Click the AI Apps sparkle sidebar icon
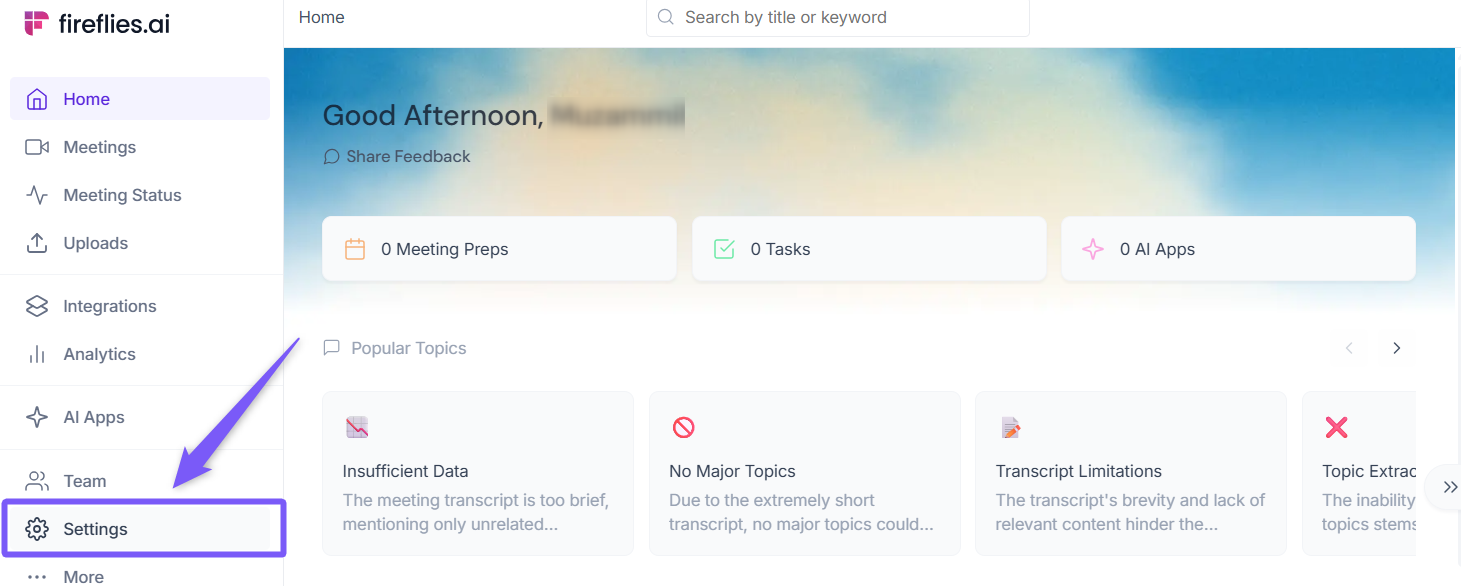Screen dimensions: 1461x586 pyautogui.click(x=37, y=417)
